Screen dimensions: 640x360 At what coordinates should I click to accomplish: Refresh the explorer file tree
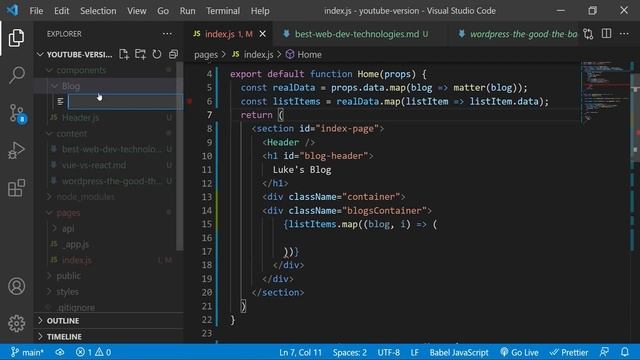tap(157, 54)
